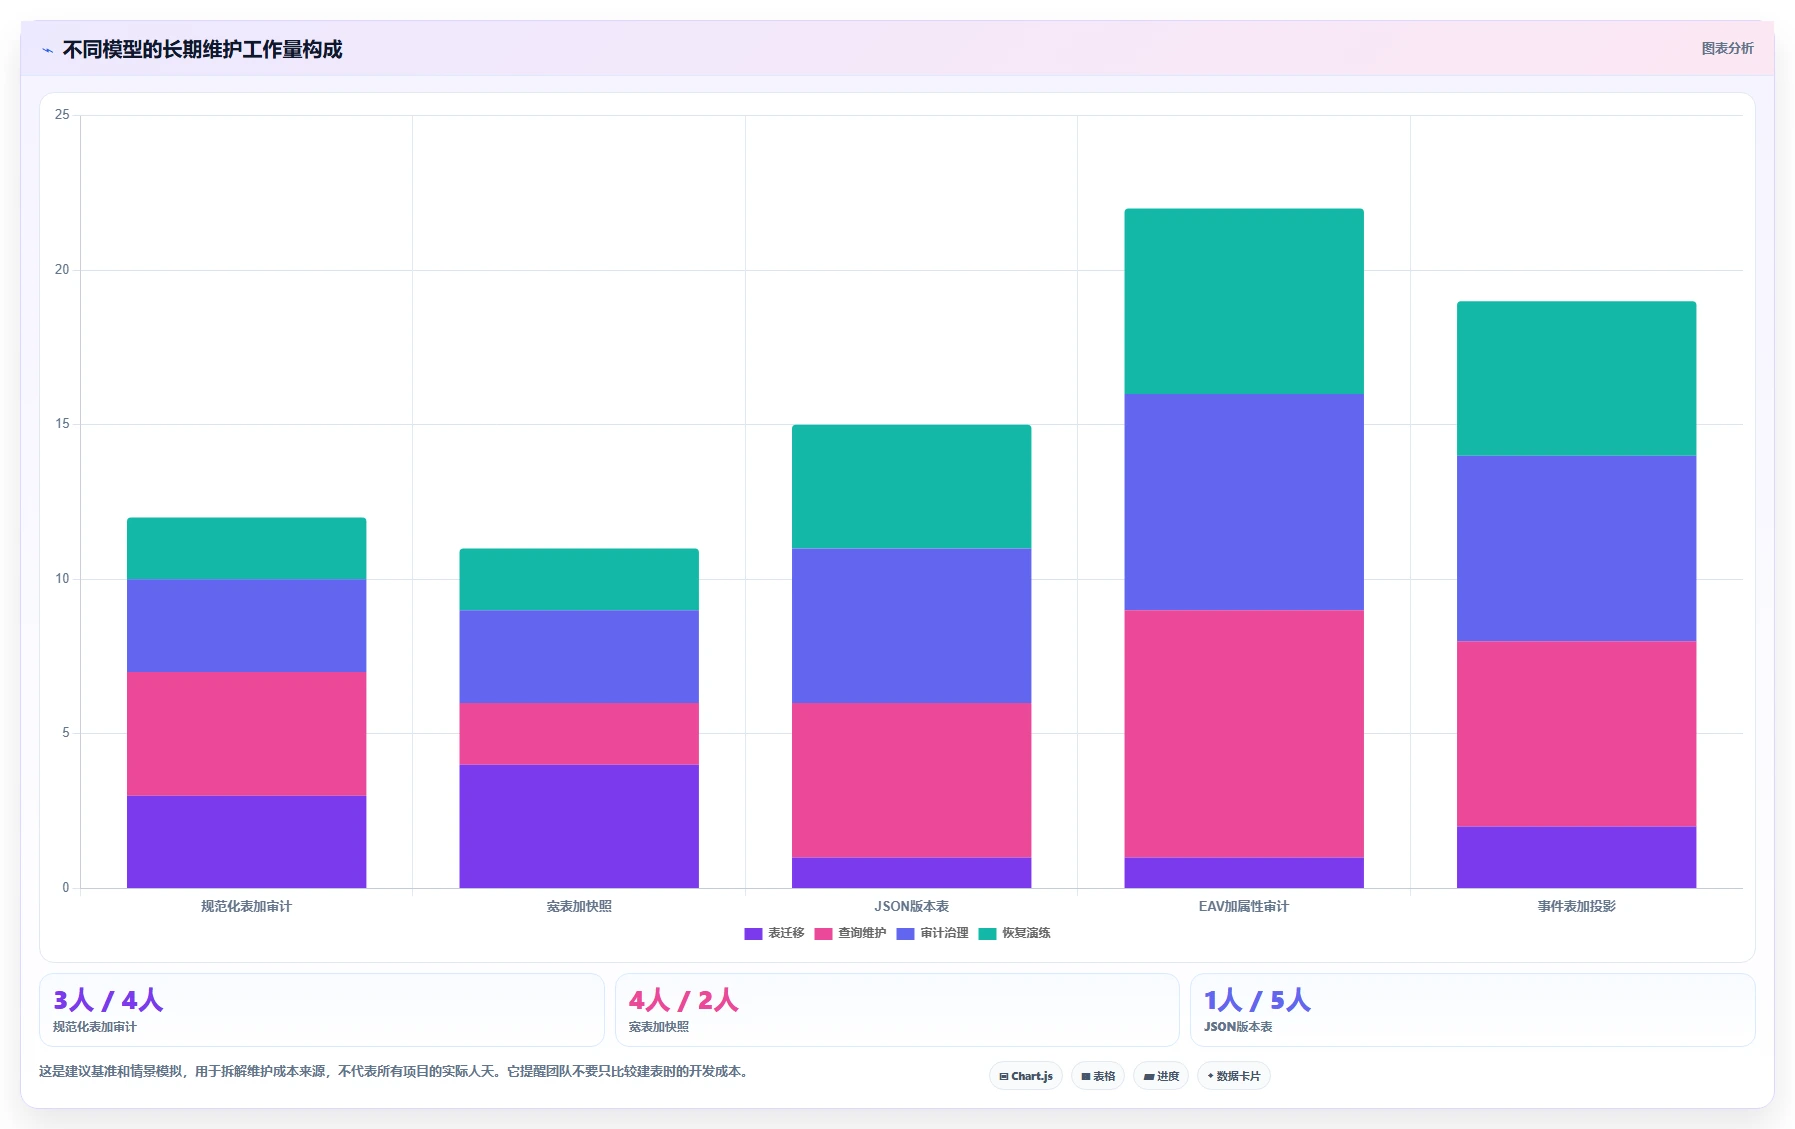1795x1129 pixels.
Task: Click the x-axis label 规范化表加审计
Action: [x=247, y=906]
